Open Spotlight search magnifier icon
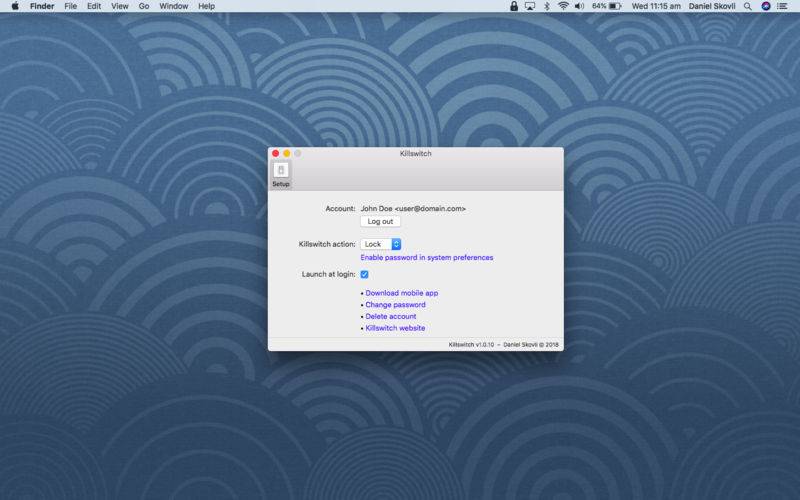 point(747,6)
